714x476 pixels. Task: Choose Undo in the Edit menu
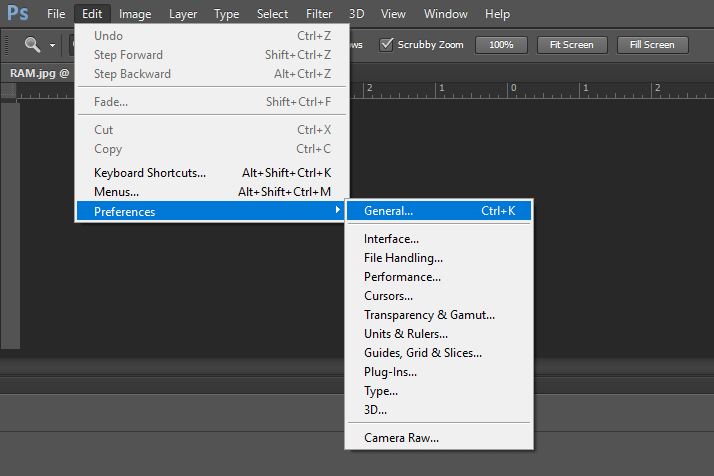(x=212, y=36)
